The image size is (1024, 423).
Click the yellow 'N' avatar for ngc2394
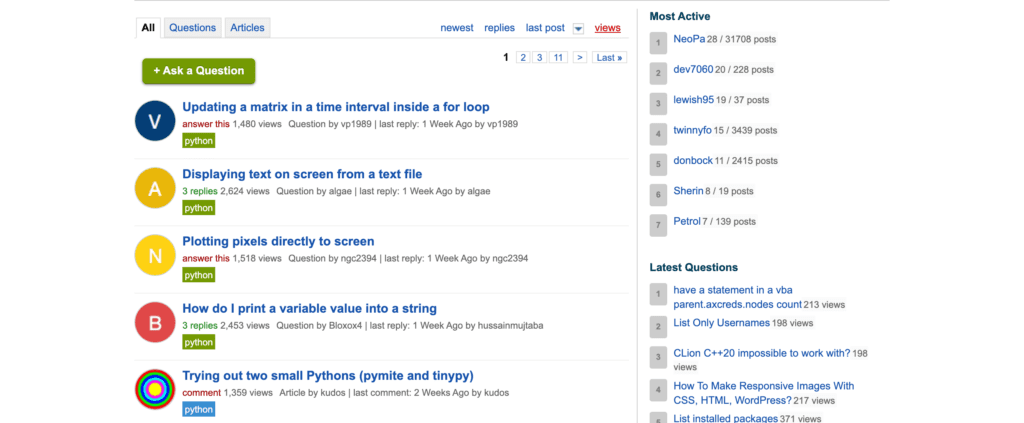click(x=155, y=255)
